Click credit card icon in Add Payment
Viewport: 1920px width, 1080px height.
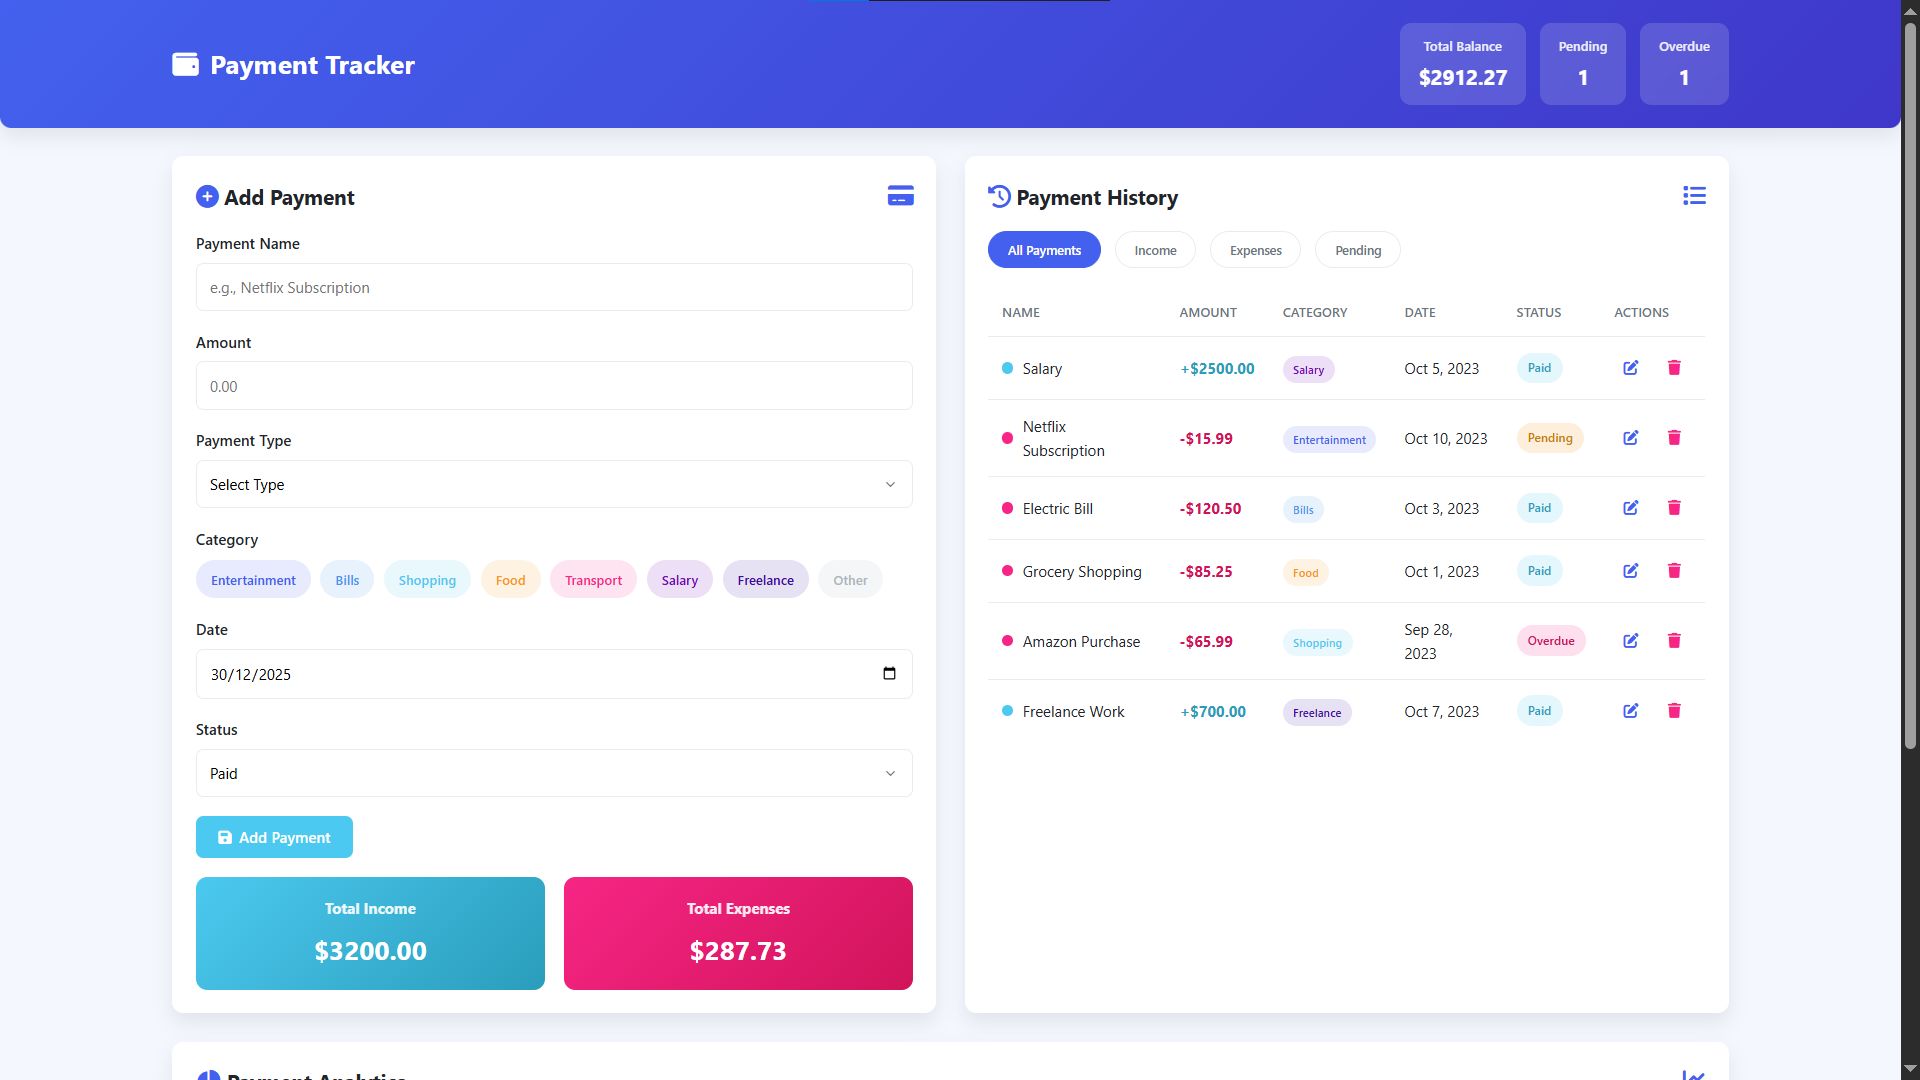[900, 196]
